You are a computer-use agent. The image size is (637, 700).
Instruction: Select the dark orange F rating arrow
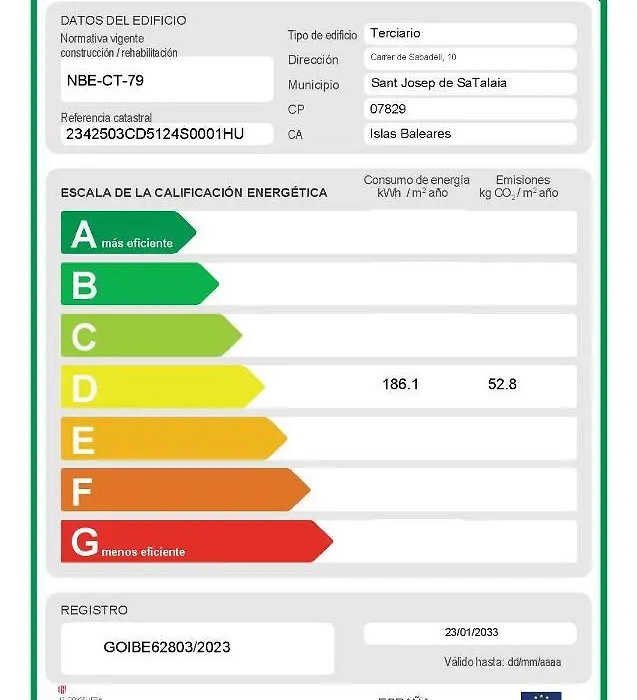[x=186, y=490]
